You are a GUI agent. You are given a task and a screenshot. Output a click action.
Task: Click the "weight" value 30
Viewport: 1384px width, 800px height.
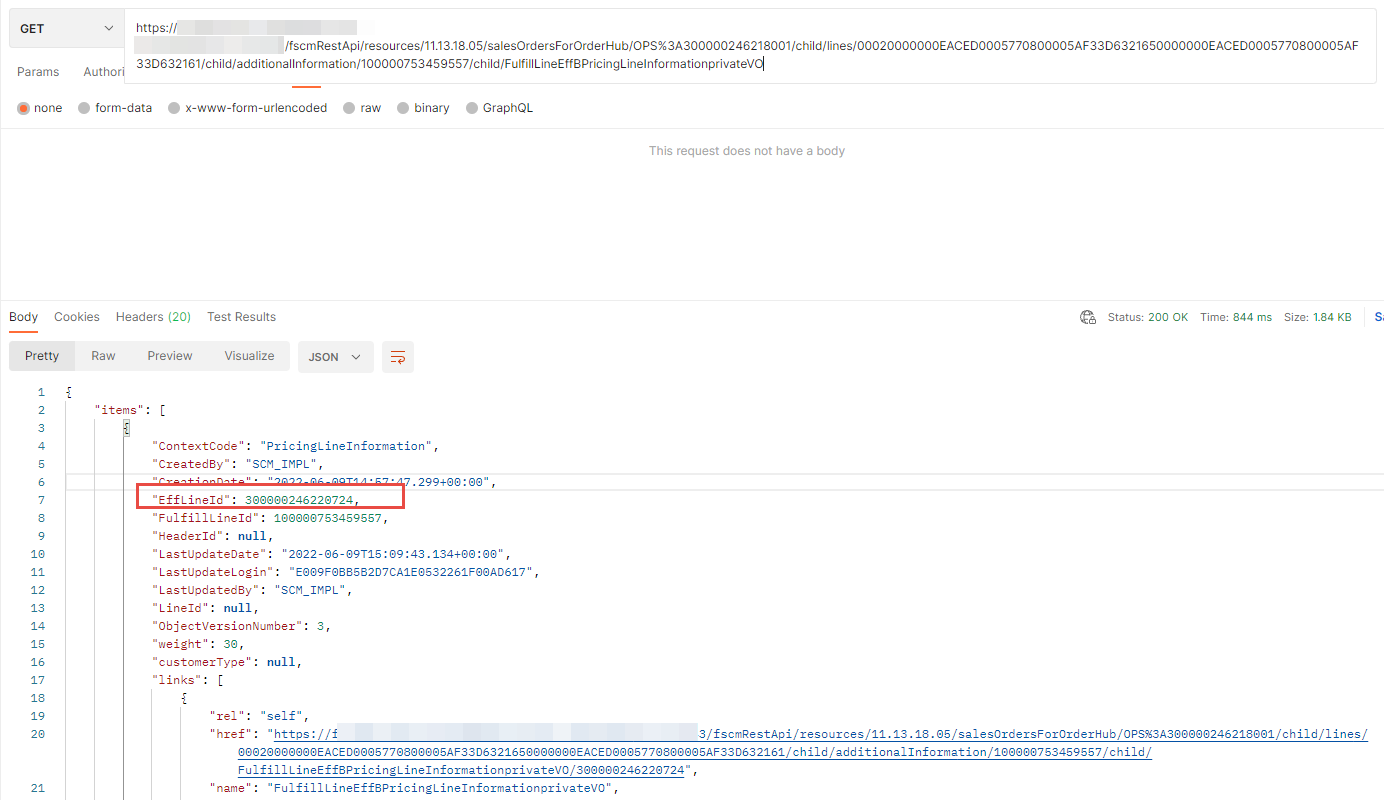pyautogui.click(x=231, y=644)
